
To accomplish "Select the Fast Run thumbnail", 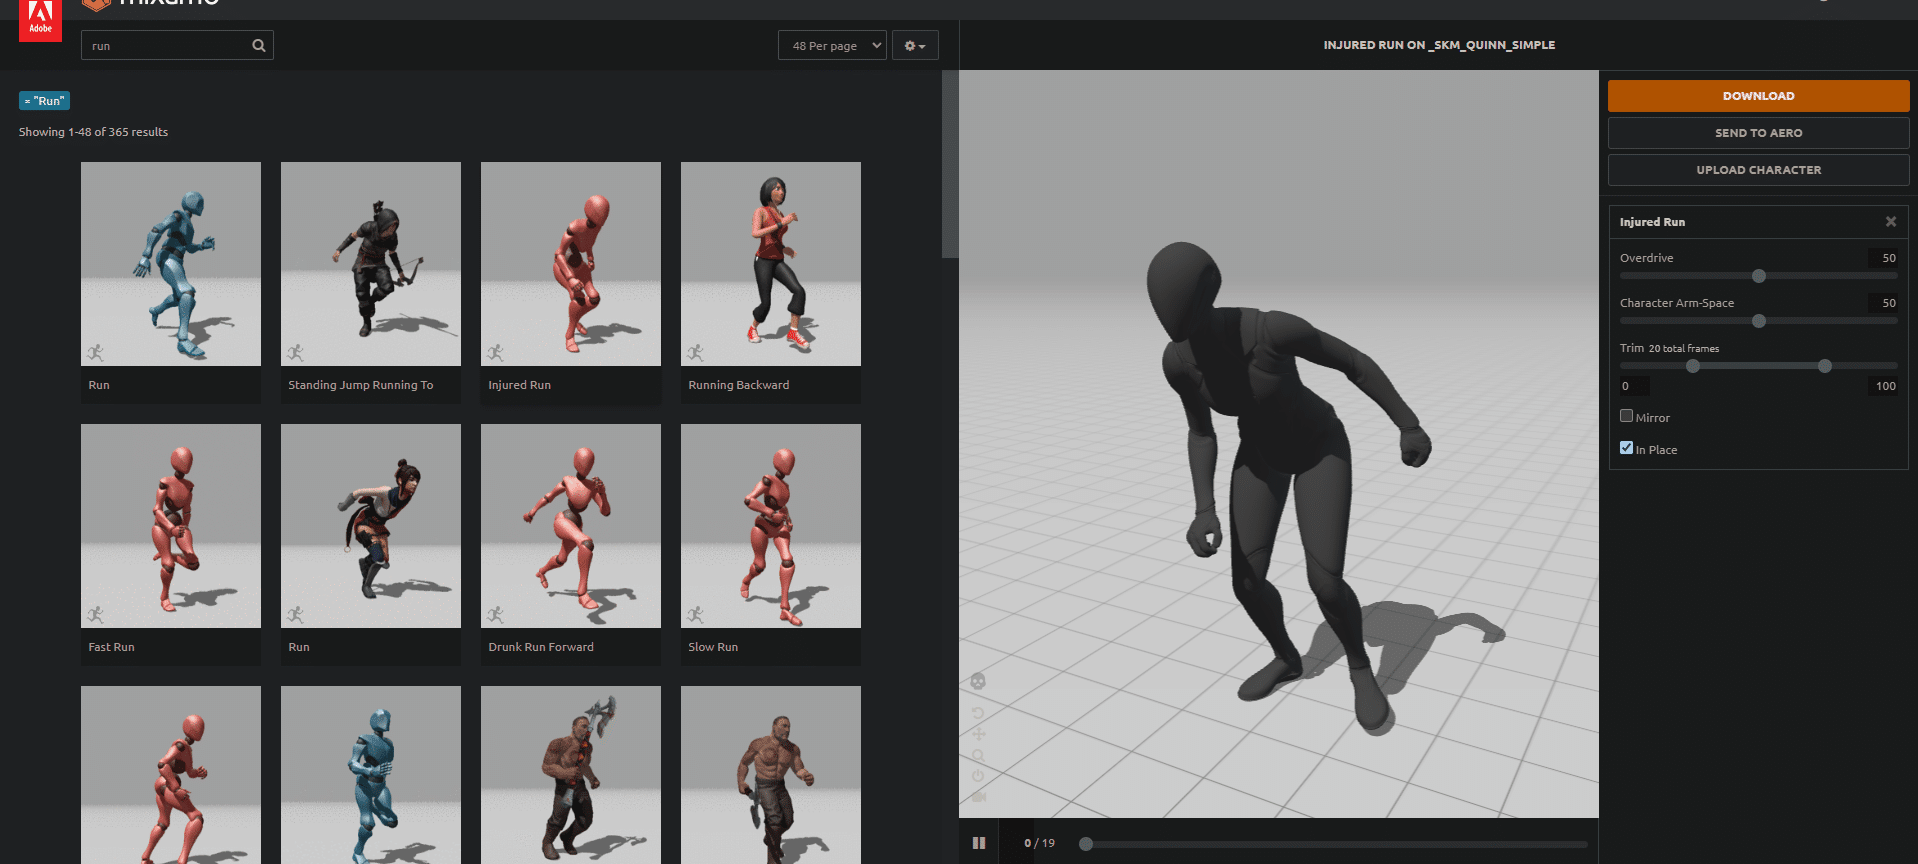I will [x=171, y=526].
